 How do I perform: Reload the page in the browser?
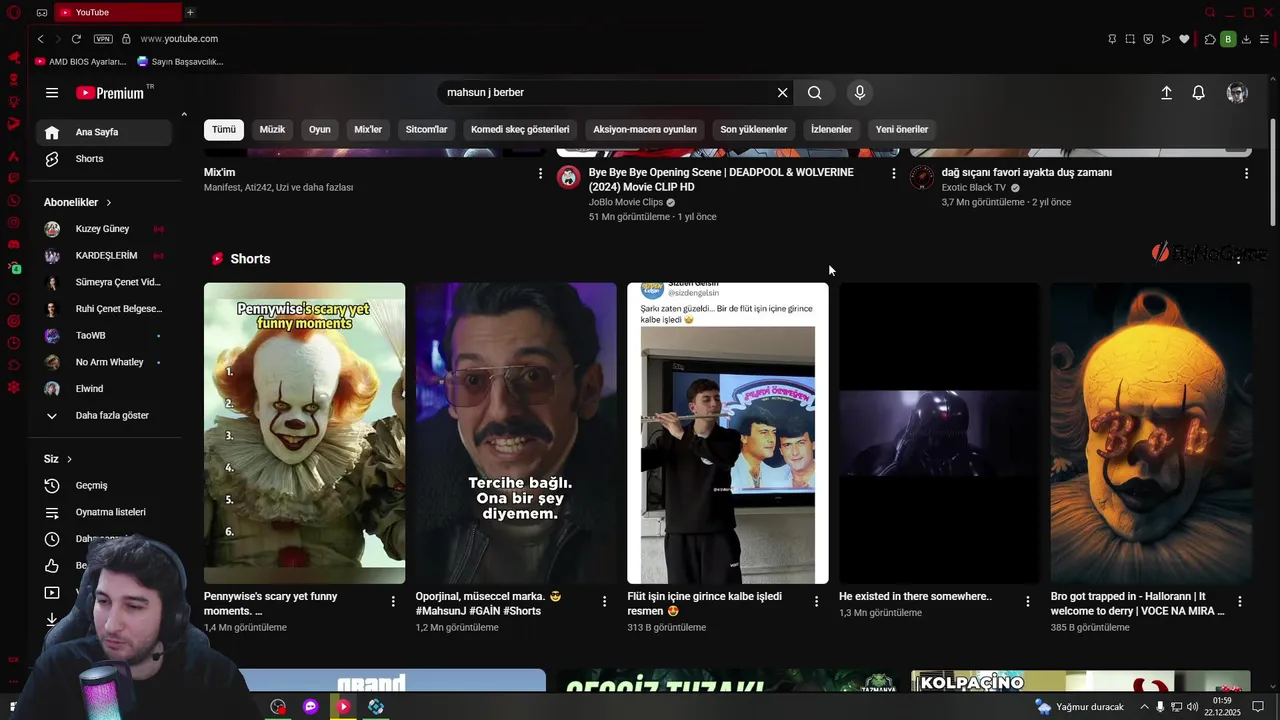coord(76,39)
